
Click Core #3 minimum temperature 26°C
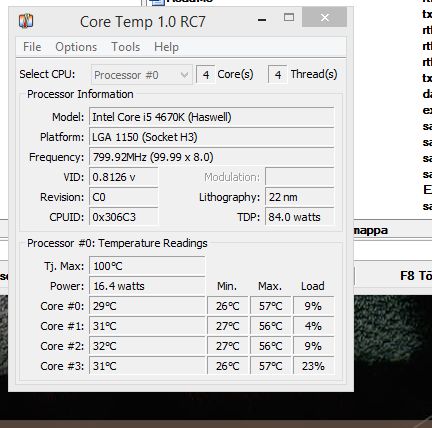click(x=228, y=366)
